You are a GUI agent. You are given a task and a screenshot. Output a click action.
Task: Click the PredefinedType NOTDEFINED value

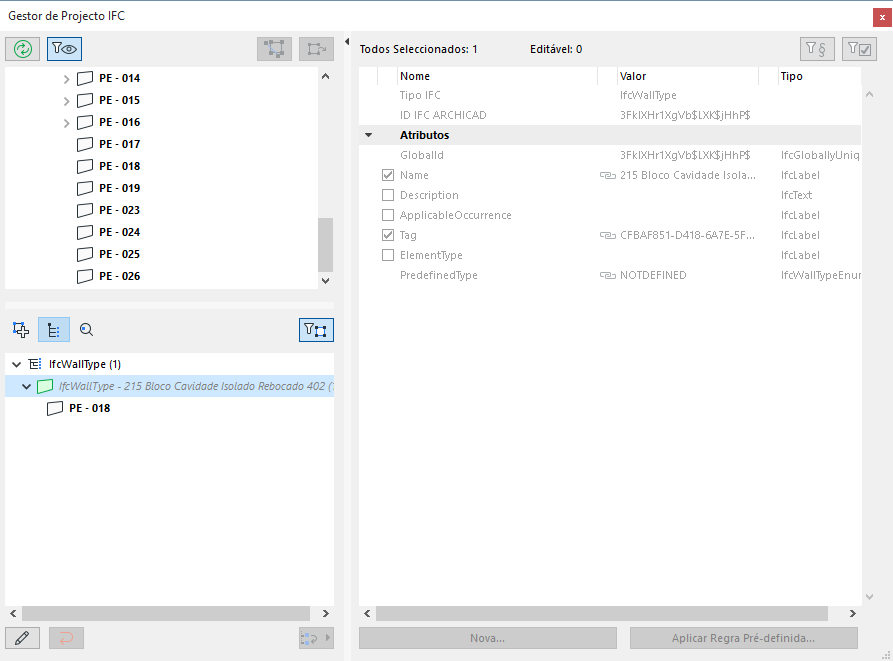pyautogui.click(x=653, y=276)
